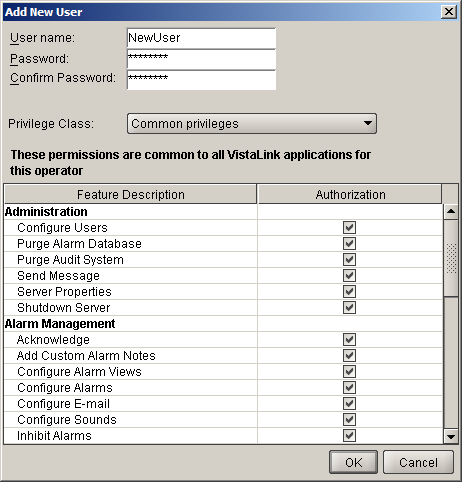
Task: Toggle the Configure E-mail checkbox
Action: [x=349, y=404]
